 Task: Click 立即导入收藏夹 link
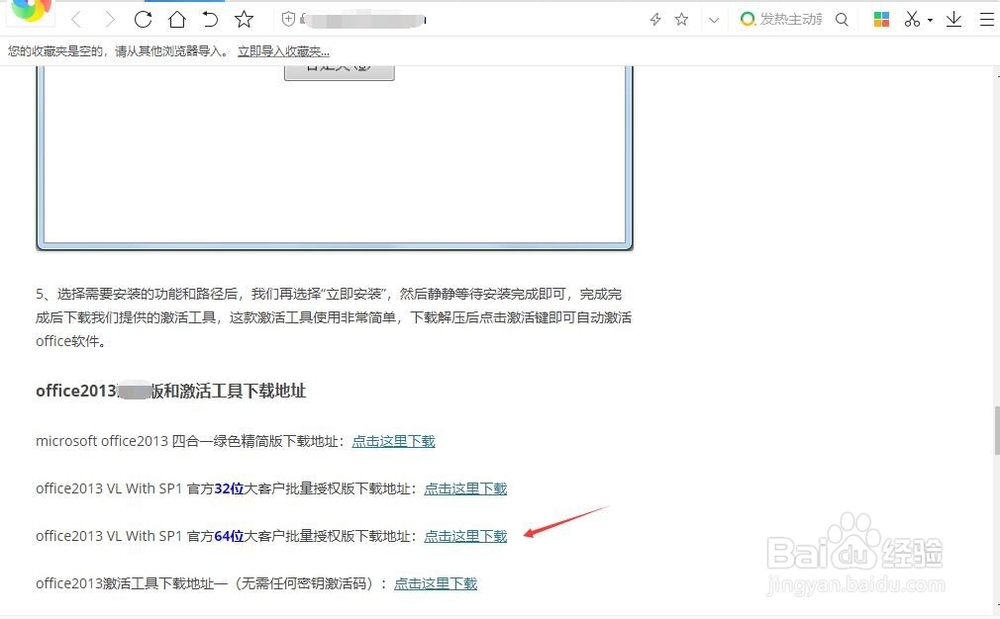283,52
